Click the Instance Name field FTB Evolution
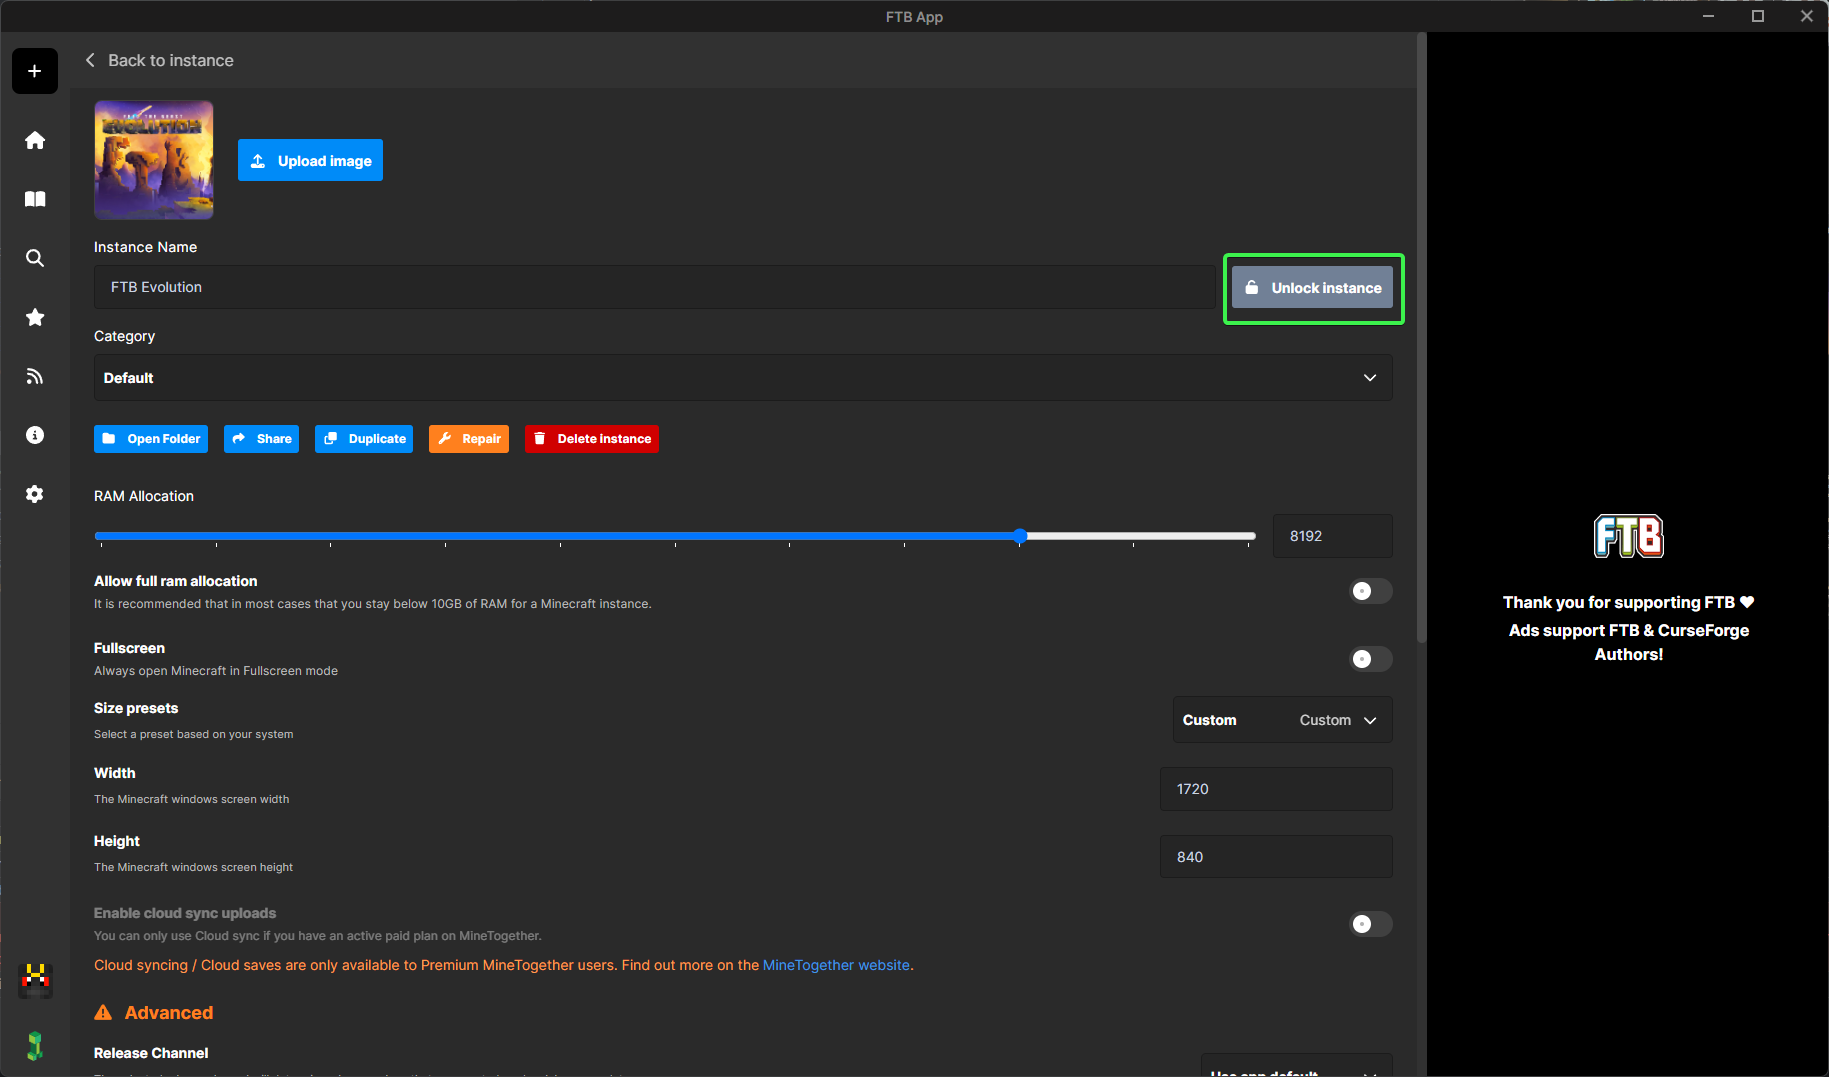The width and height of the screenshot is (1829, 1077). [x=654, y=287]
